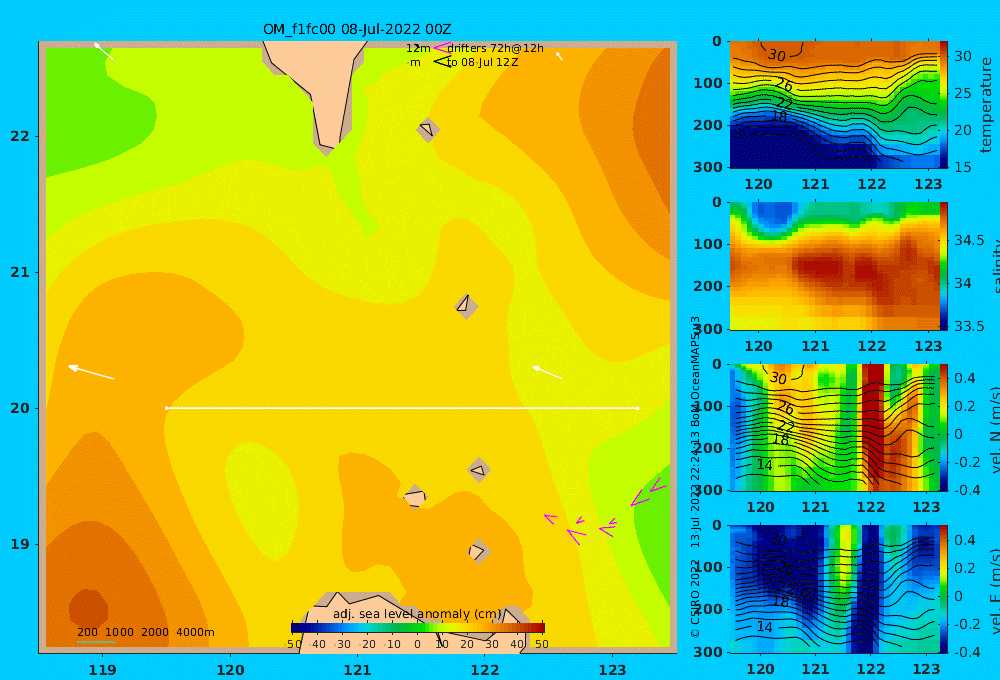Screen dimensions: 1000x680
Task: Click the small white arrow near 122.6E at the map top
Action: [x=559, y=57]
